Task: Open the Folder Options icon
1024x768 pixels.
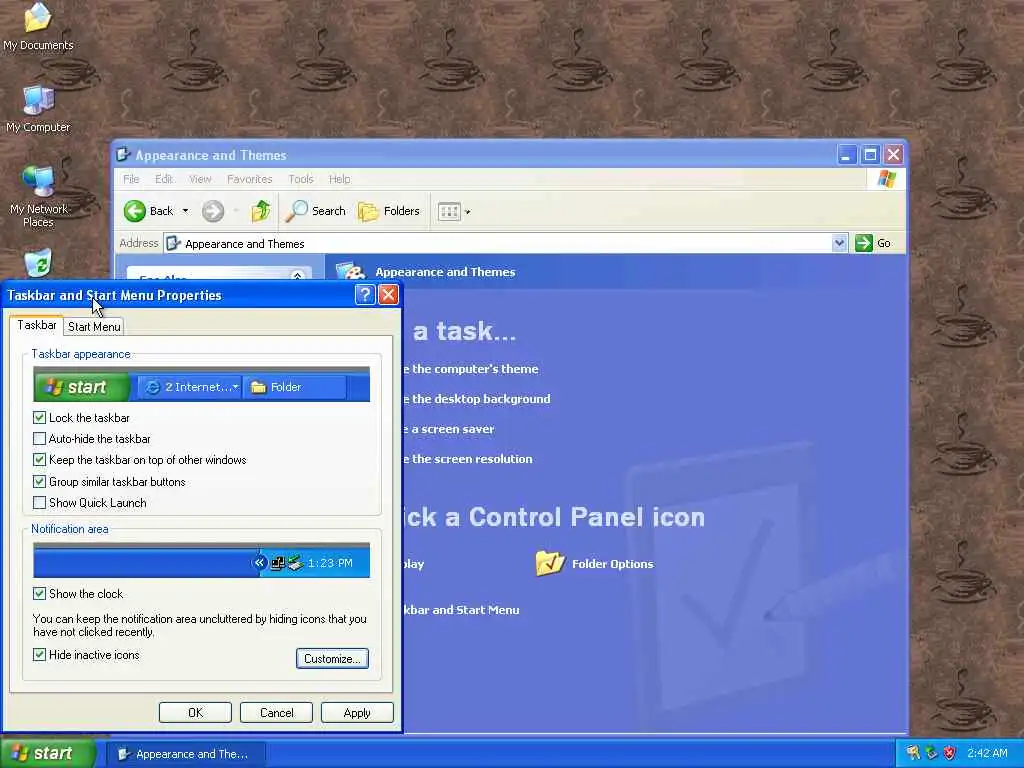Action: 550,563
